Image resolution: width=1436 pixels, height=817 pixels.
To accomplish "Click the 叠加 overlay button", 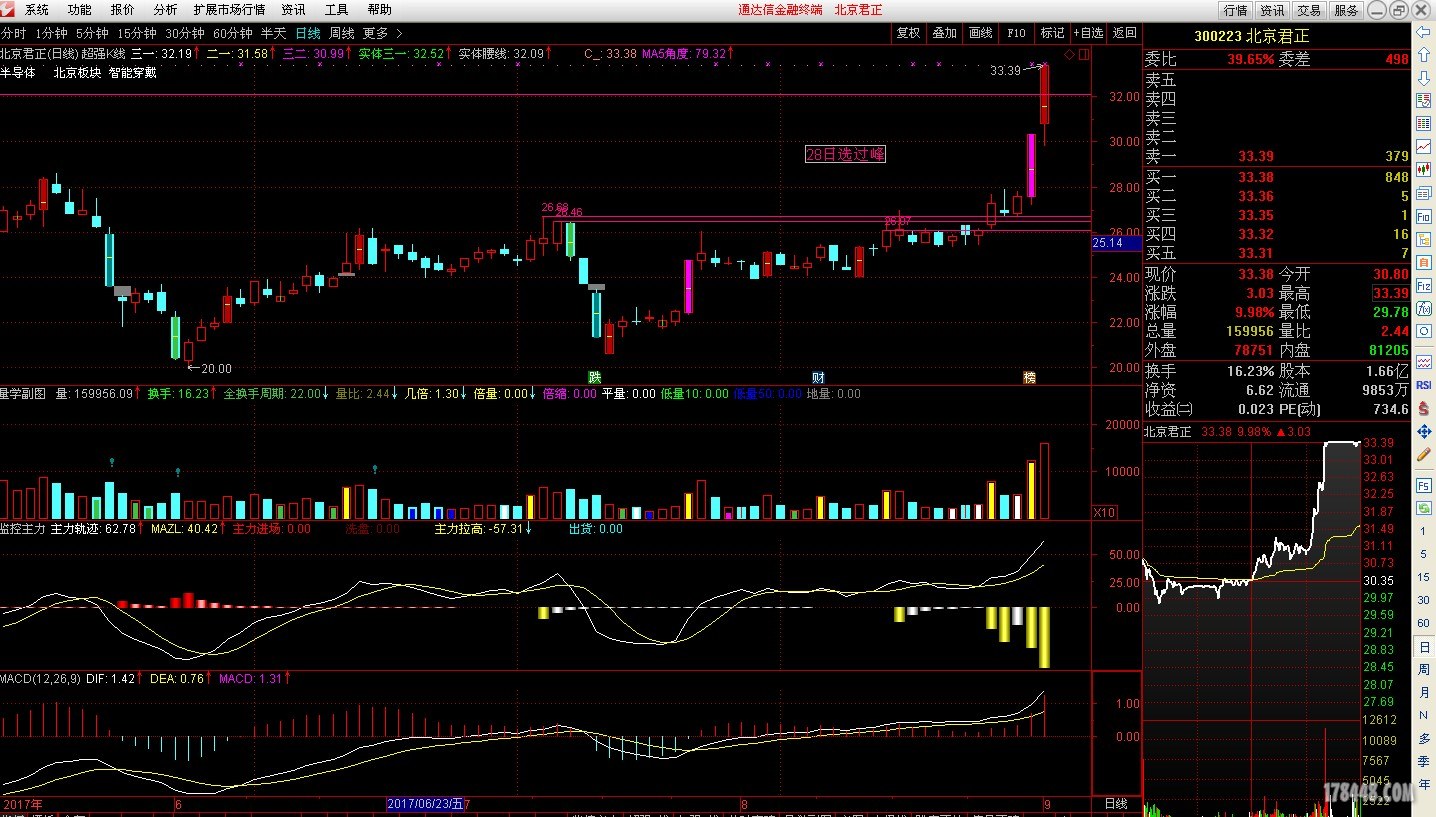I will pyautogui.click(x=945, y=33).
